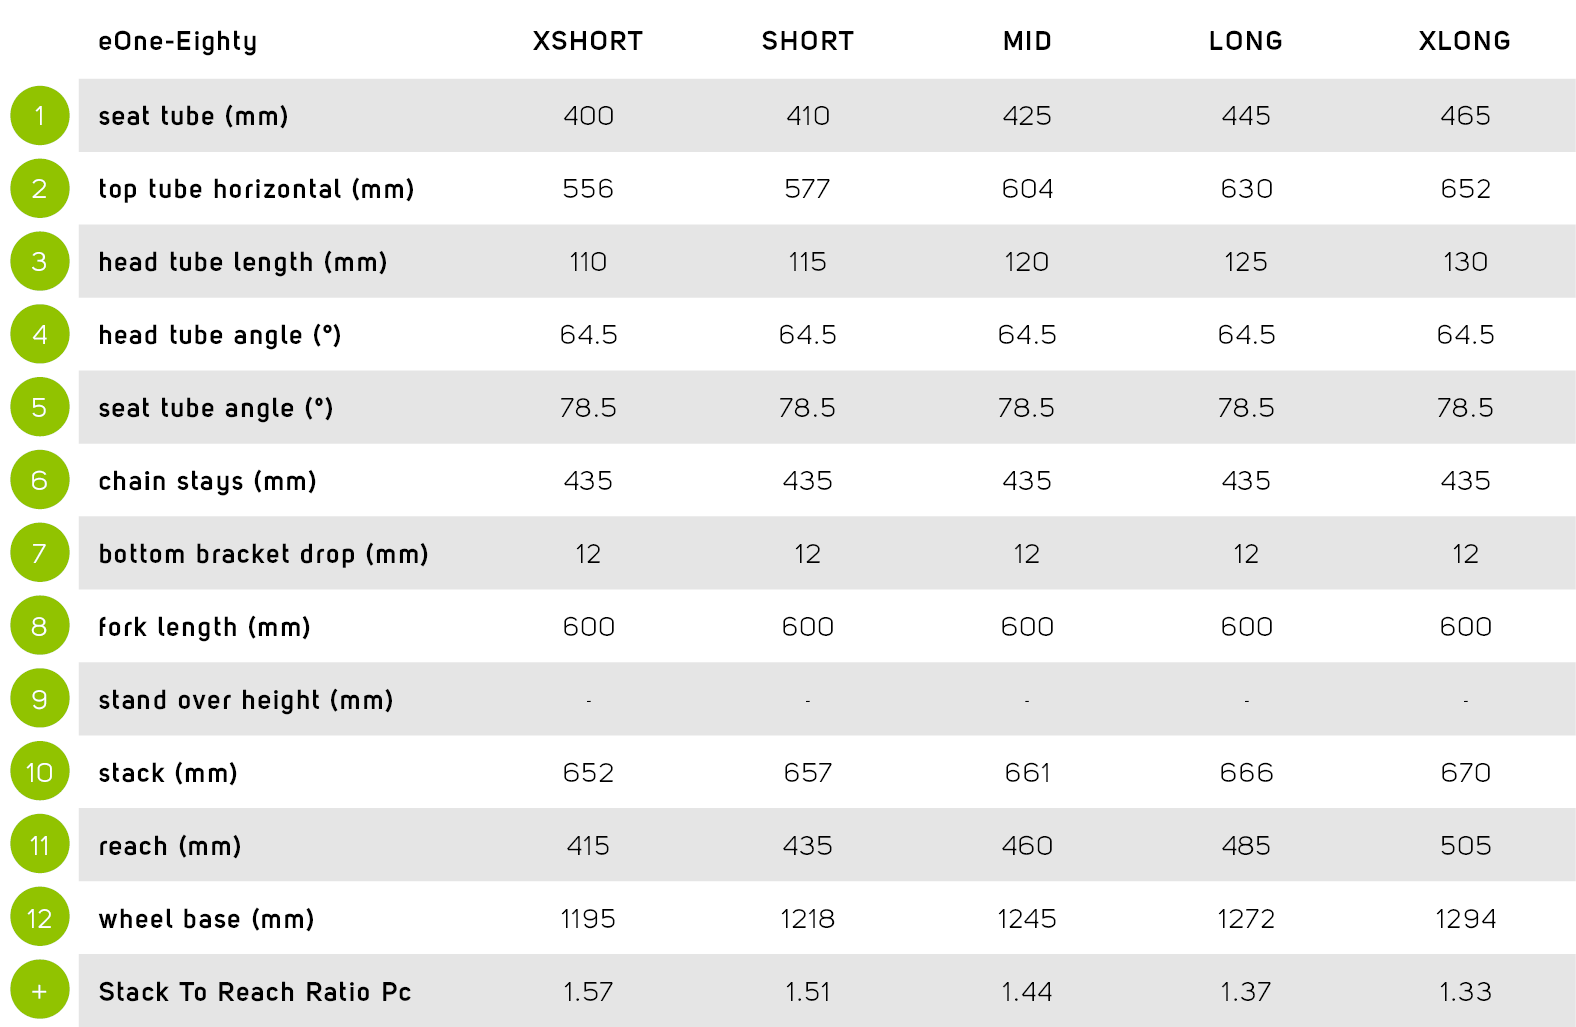
Task: Click the LONG reach value 485
Action: pyautogui.click(x=1246, y=846)
